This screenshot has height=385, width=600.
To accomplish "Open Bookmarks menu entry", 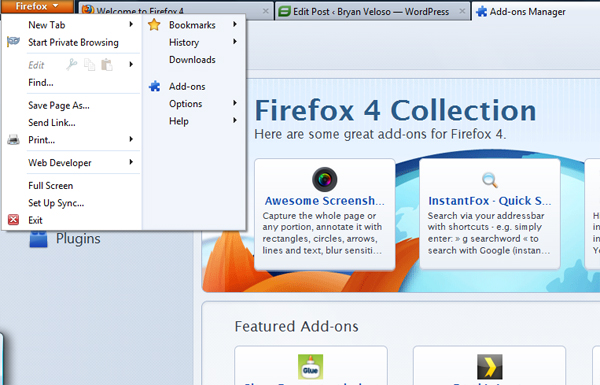I will [x=192, y=25].
